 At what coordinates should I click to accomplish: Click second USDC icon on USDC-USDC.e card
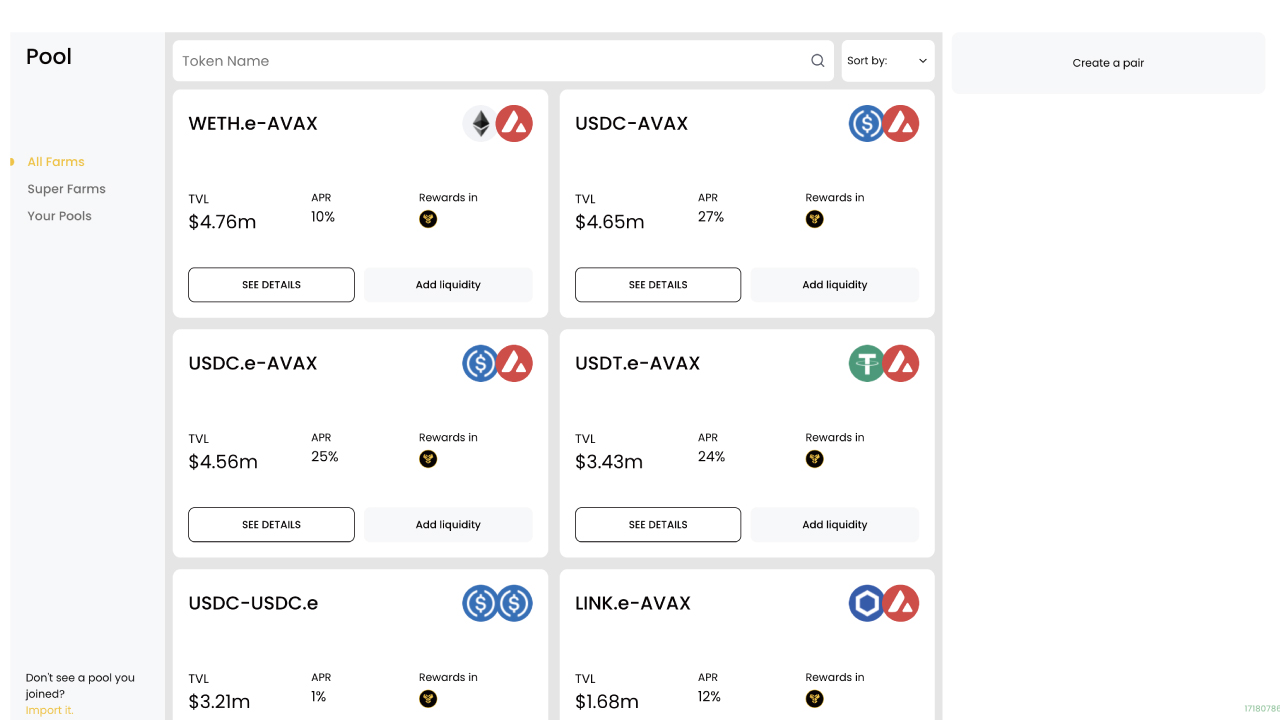(x=514, y=603)
